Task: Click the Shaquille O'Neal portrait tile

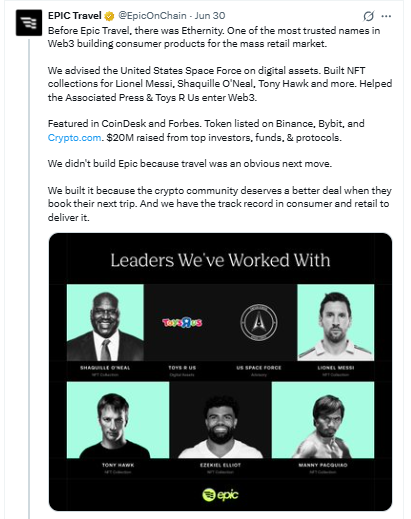Action: 105,322
